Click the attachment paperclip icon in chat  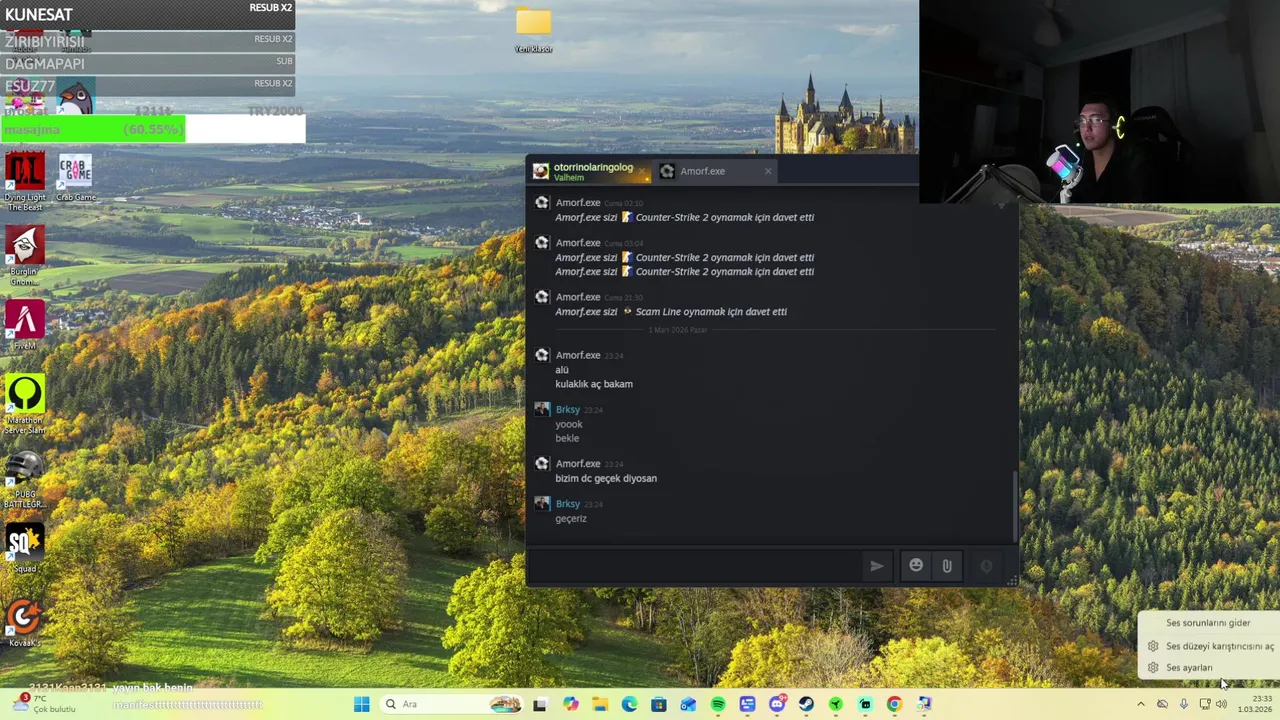(946, 566)
